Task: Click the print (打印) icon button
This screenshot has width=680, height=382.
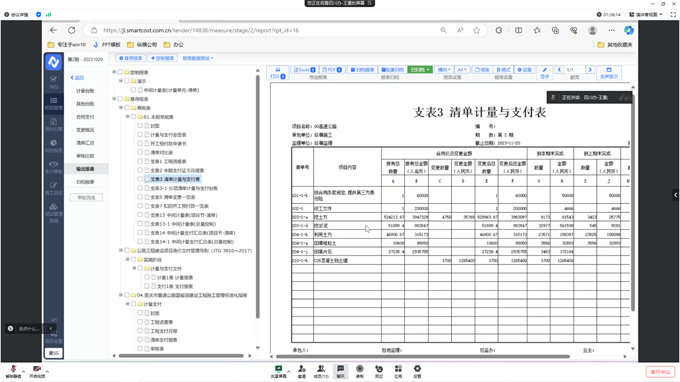Action: (x=278, y=72)
